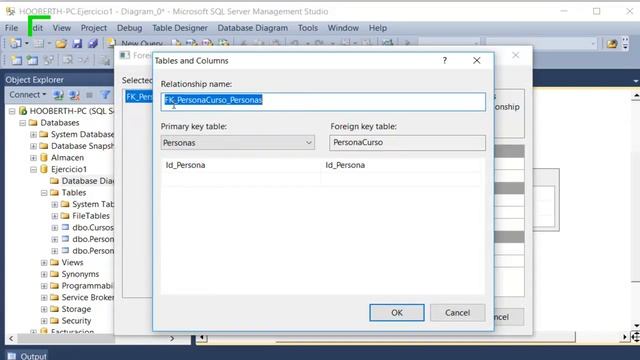Screen dimensions: 640x360
Task: Click the New Query toolbar button
Action: tap(135, 43)
